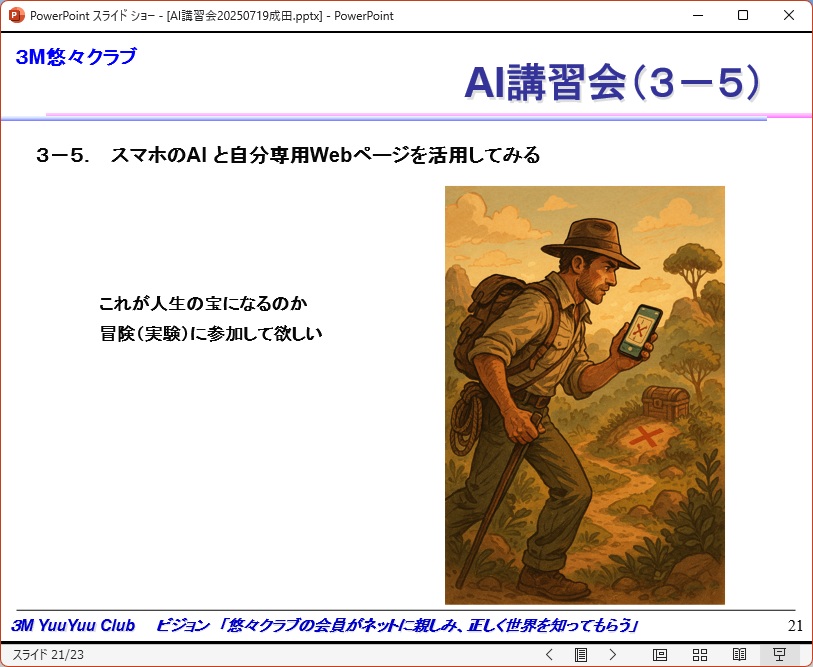Go to the previous slide using status bar arrow
This screenshot has height=667, width=813.
tap(549, 654)
